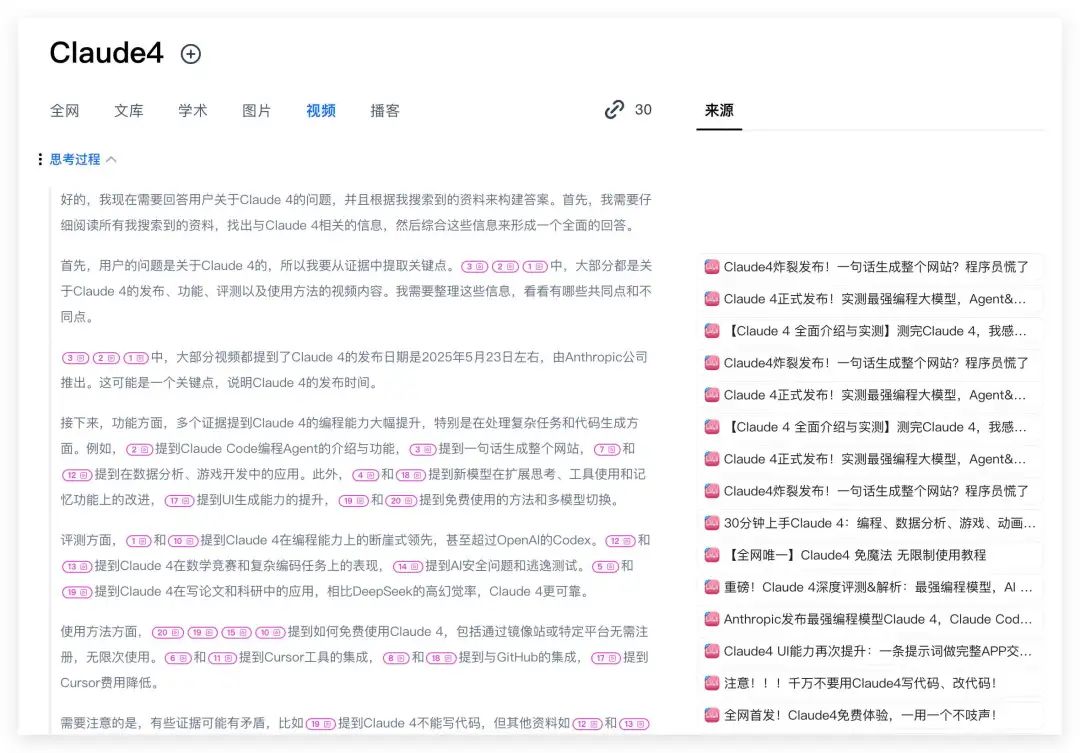Click the source count number 30
Viewport: 1080px width, 753px height.
(x=643, y=110)
